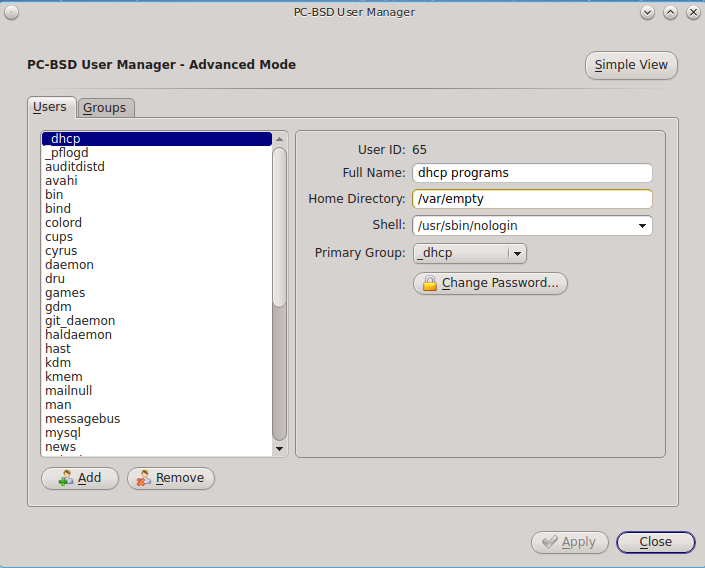Screen dimensions: 705x568
Task: Select the mysql user in list
Action: 63,433
